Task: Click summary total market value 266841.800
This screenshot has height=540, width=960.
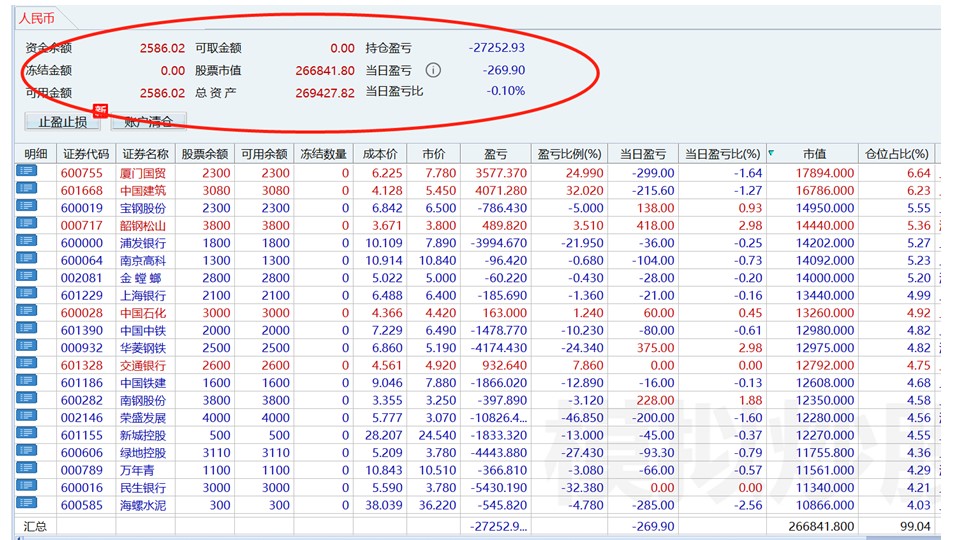Action: 821,527
